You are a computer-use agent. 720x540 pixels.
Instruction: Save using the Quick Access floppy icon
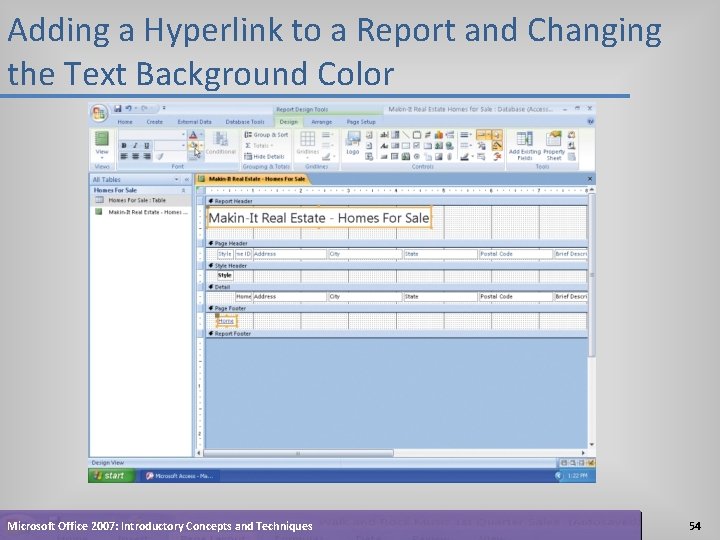118,108
